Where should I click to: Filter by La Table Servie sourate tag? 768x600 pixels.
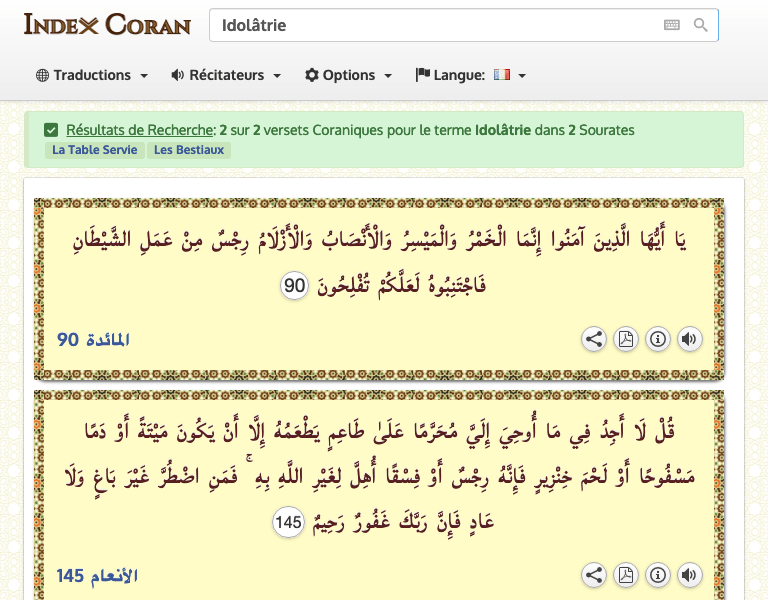point(95,150)
